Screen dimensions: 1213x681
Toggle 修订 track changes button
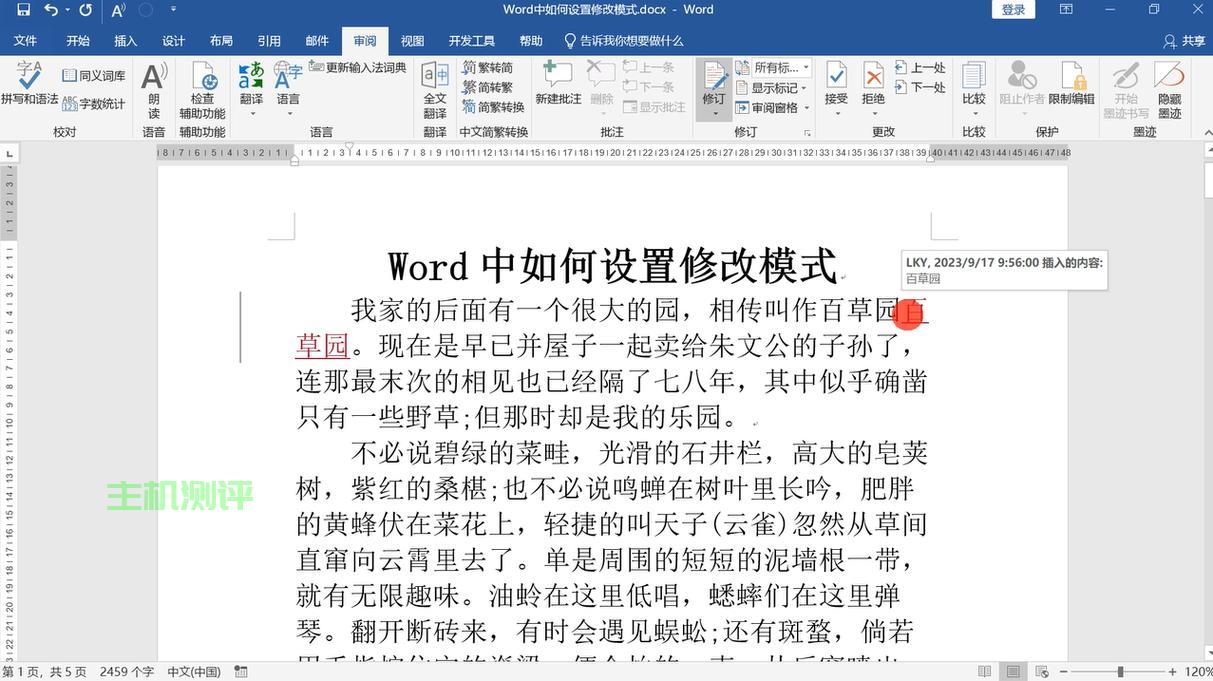pos(714,77)
